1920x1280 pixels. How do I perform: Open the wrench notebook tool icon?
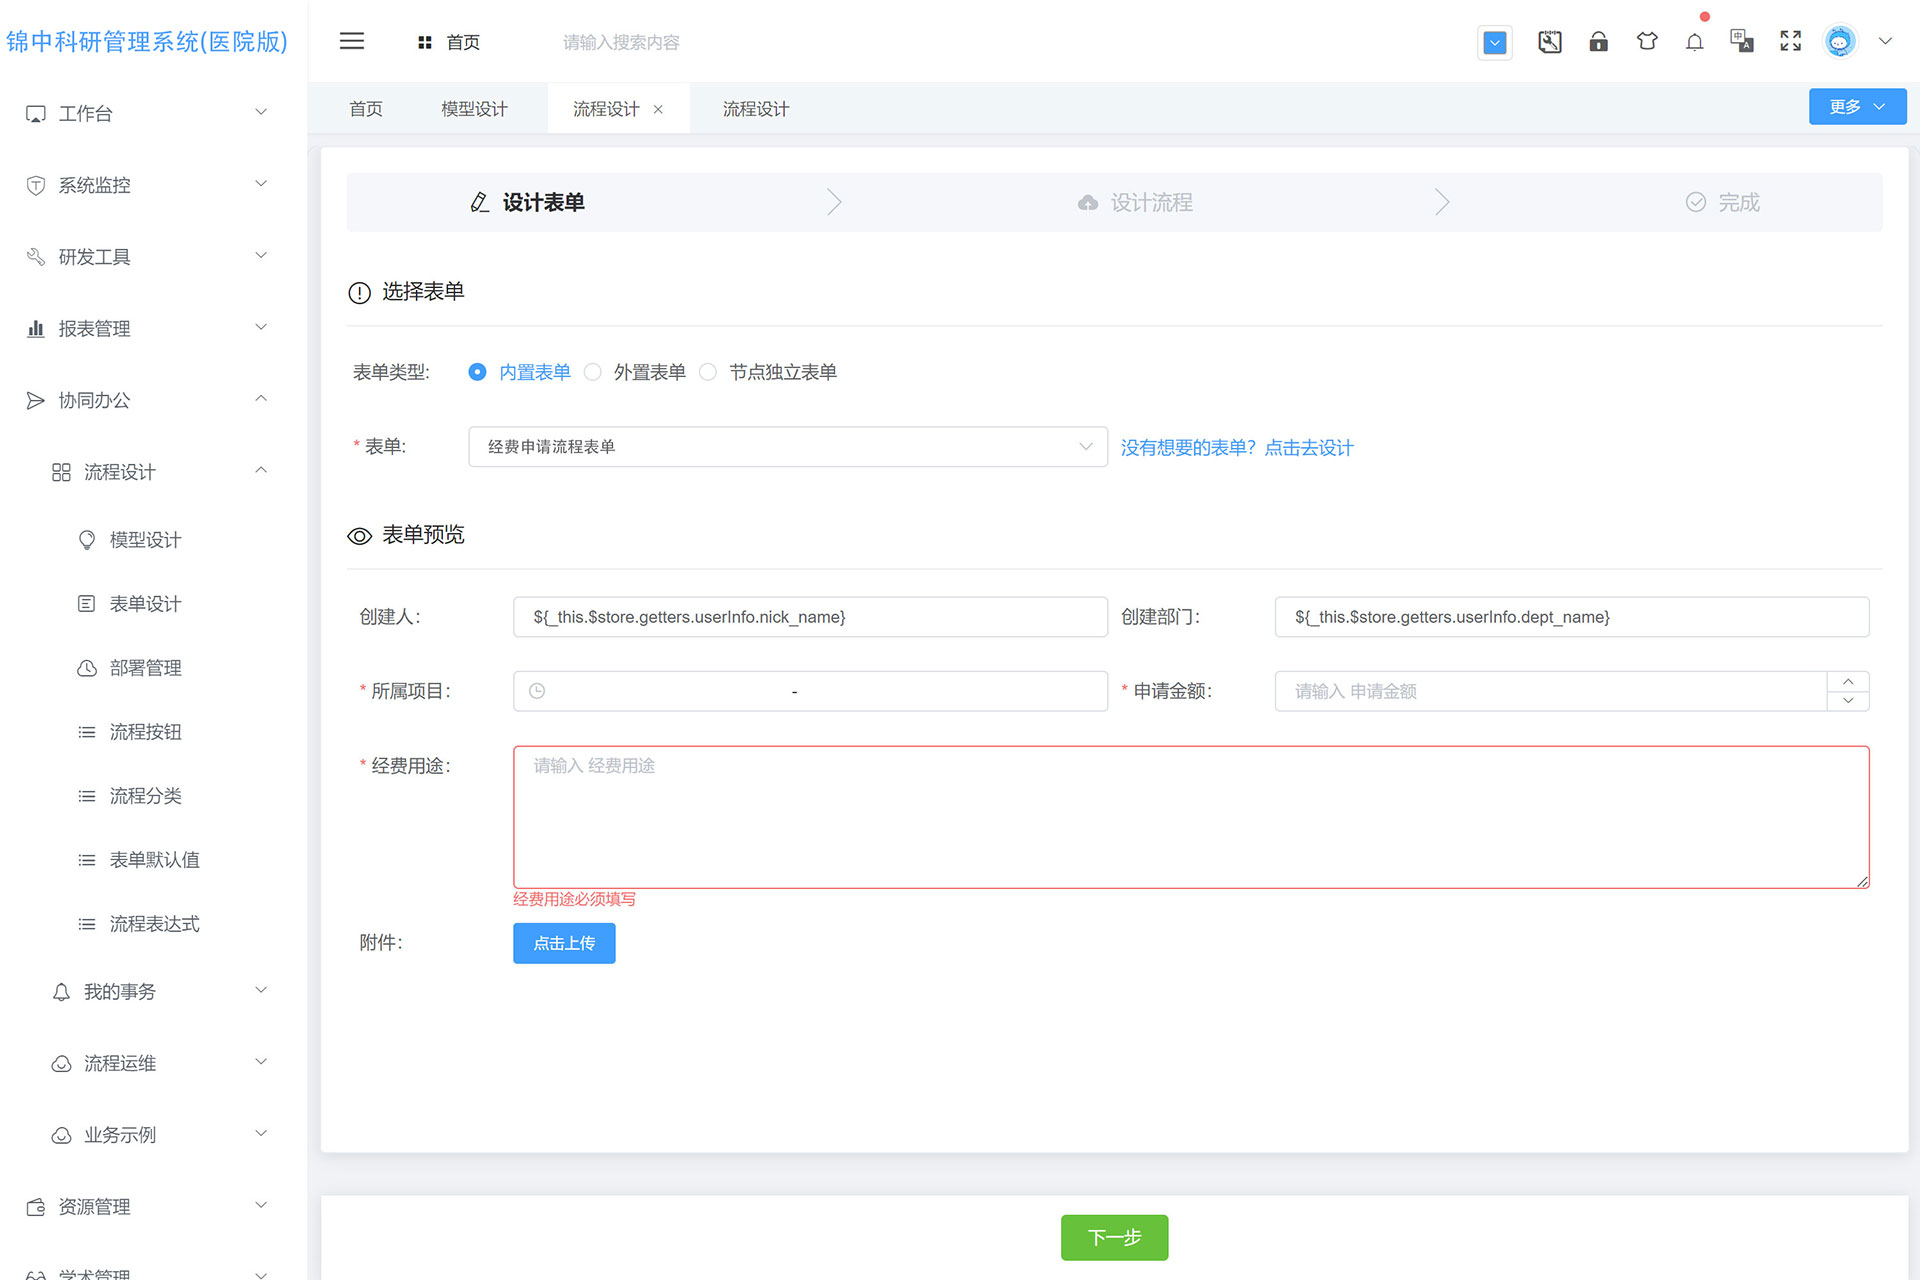(1549, 41)
